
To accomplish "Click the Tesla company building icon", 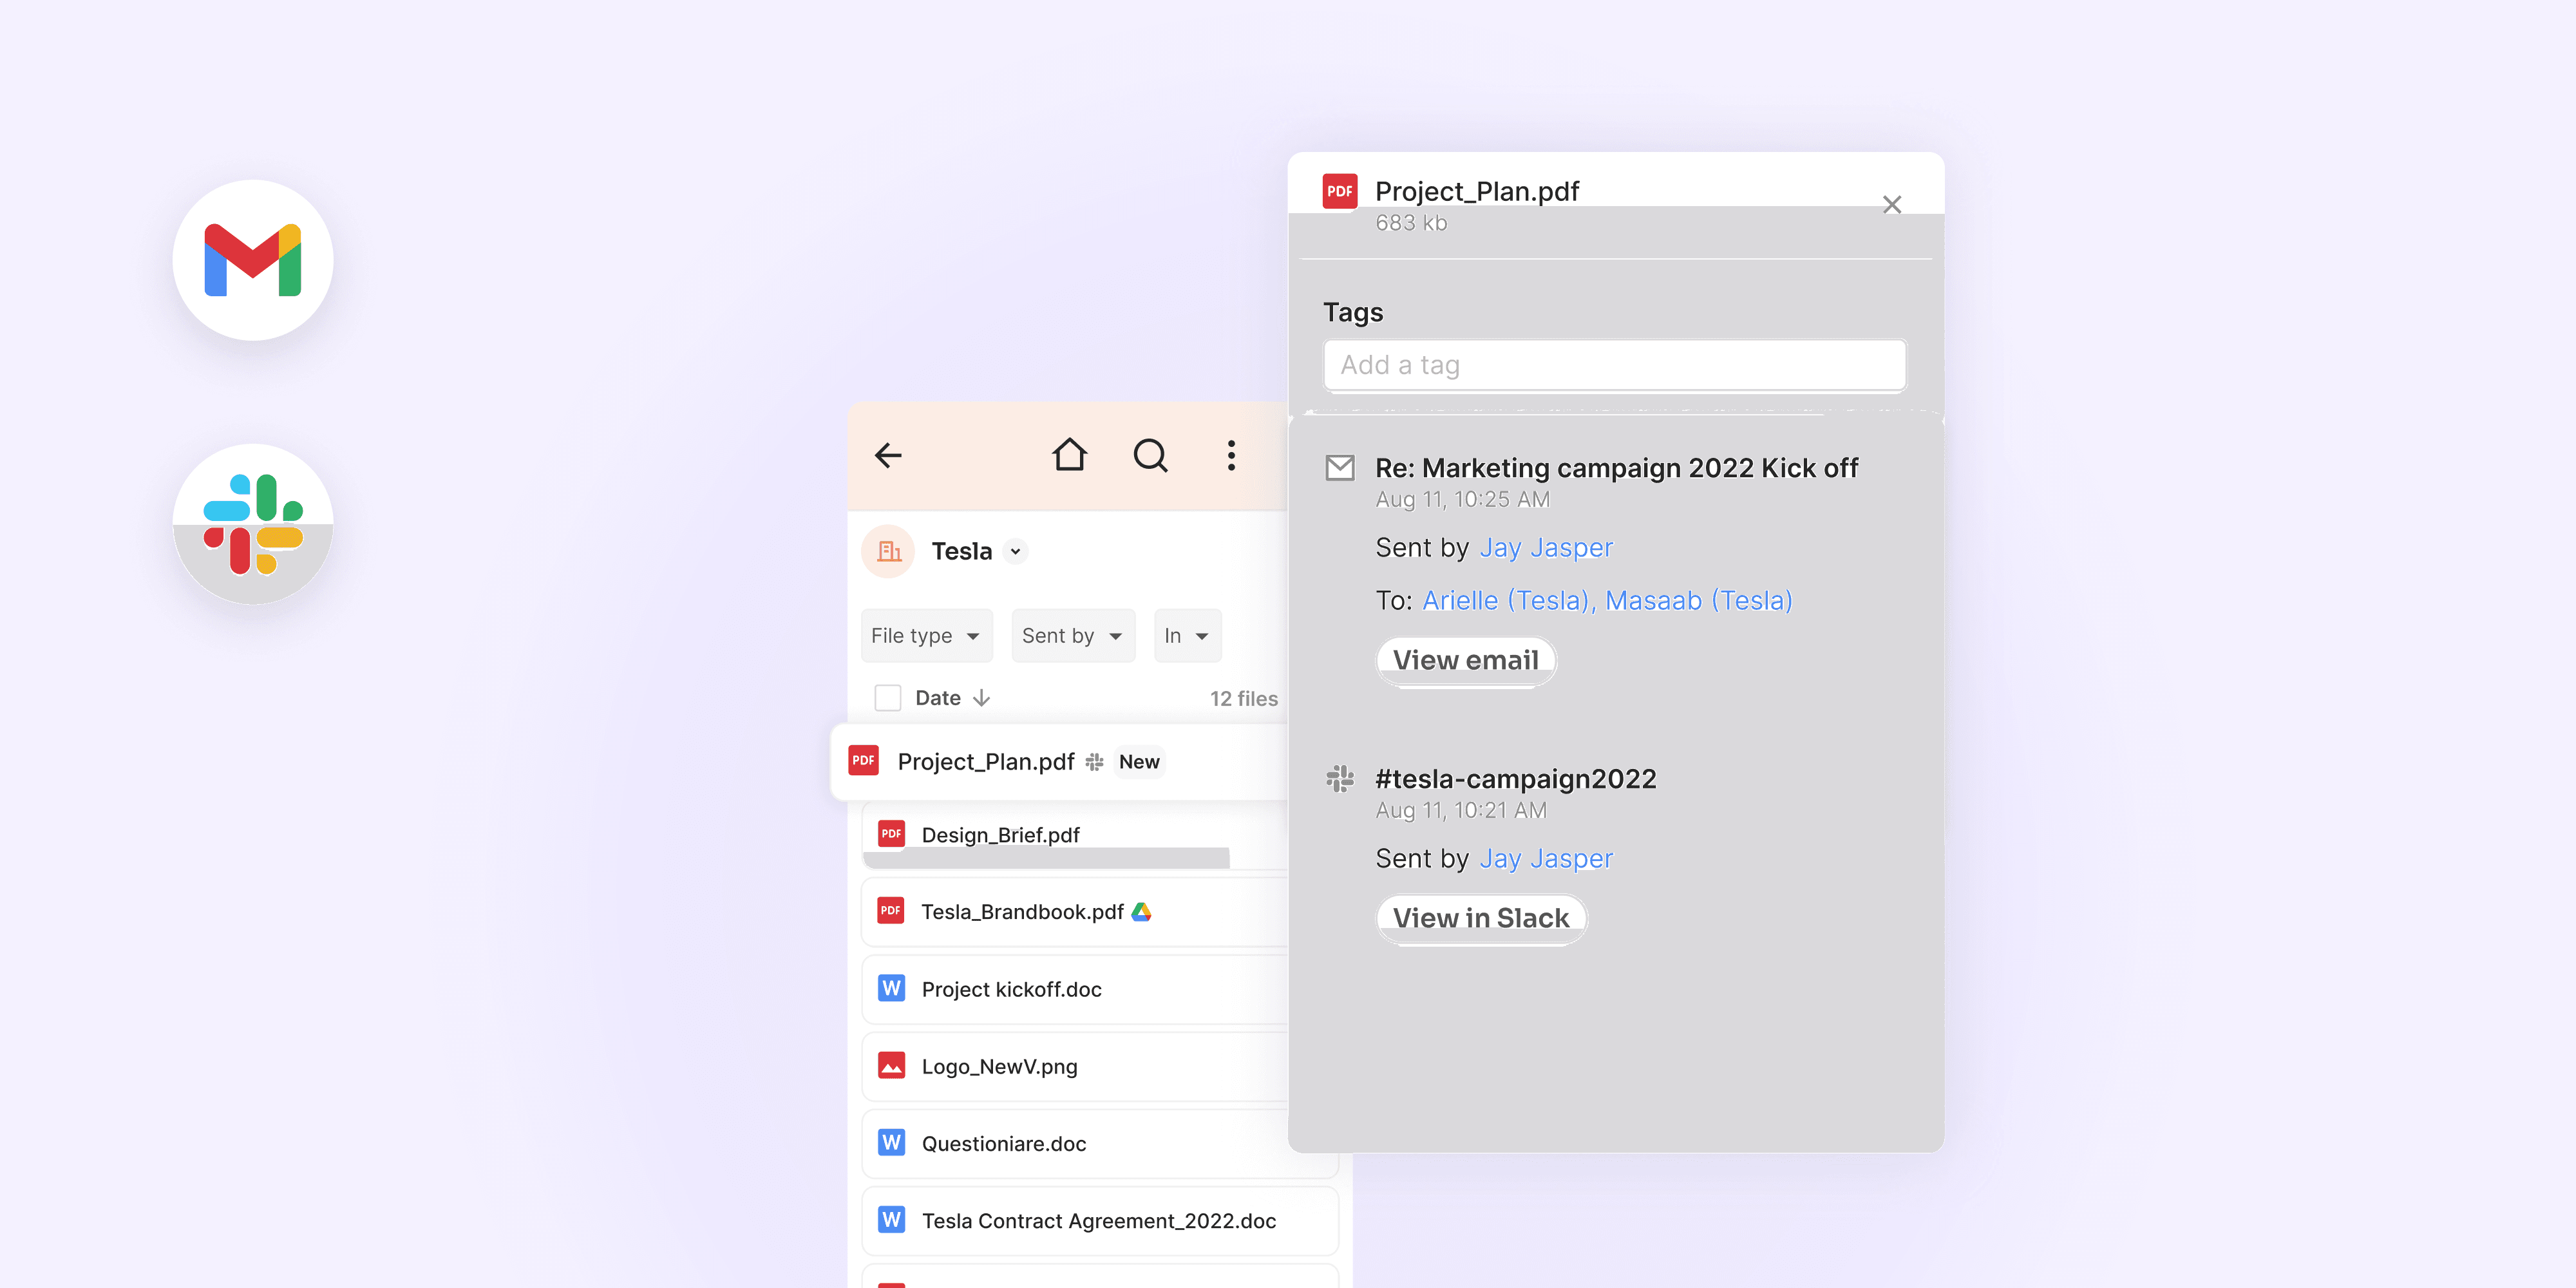I will point(888,551).
